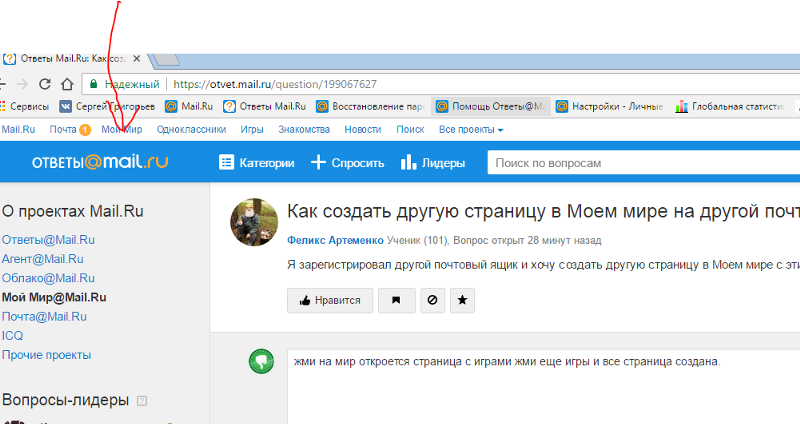800x424 pixels.
Task: Click the forward navigation arrow
Action: pos(22,84)
